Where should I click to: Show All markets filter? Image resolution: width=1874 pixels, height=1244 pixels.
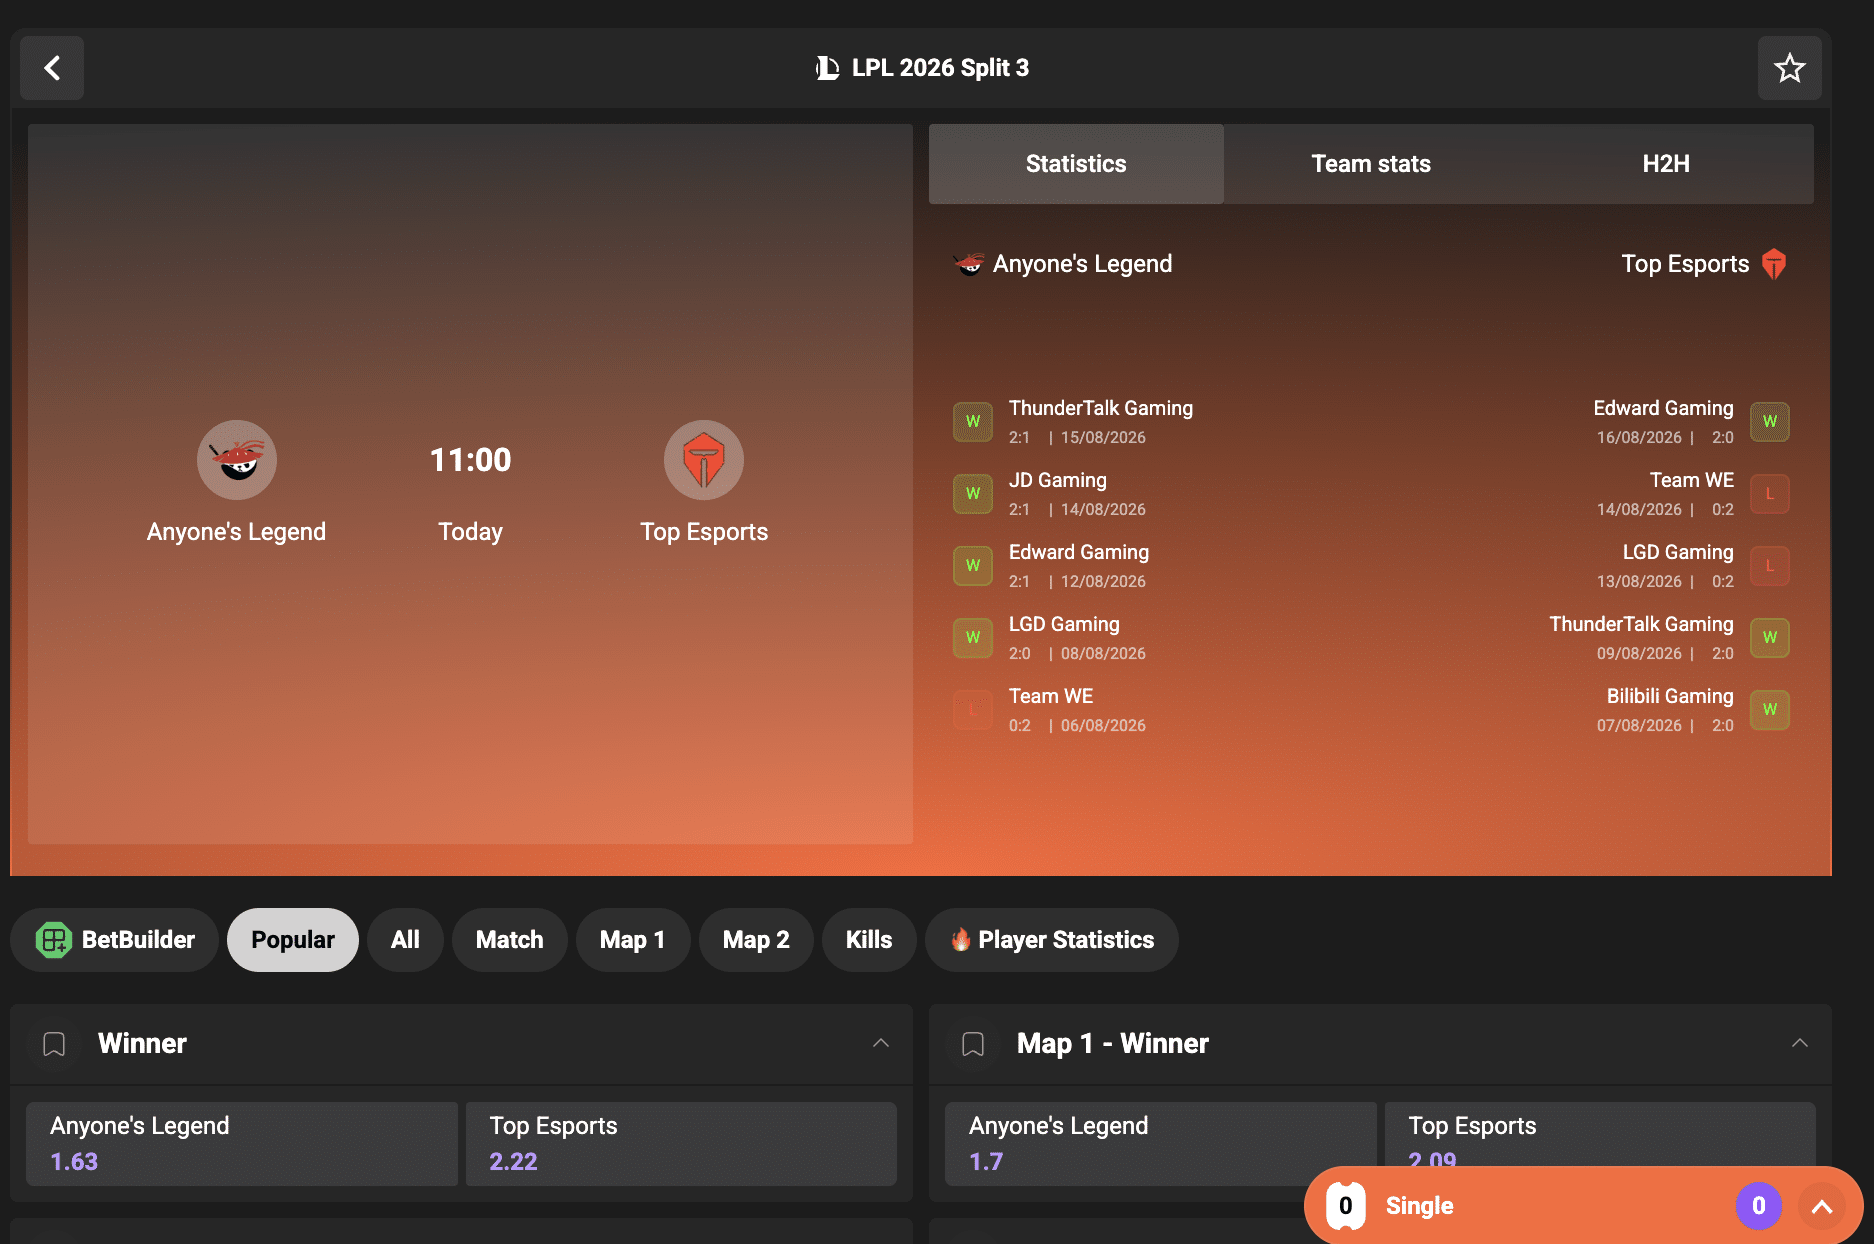(x=405, y=940)
